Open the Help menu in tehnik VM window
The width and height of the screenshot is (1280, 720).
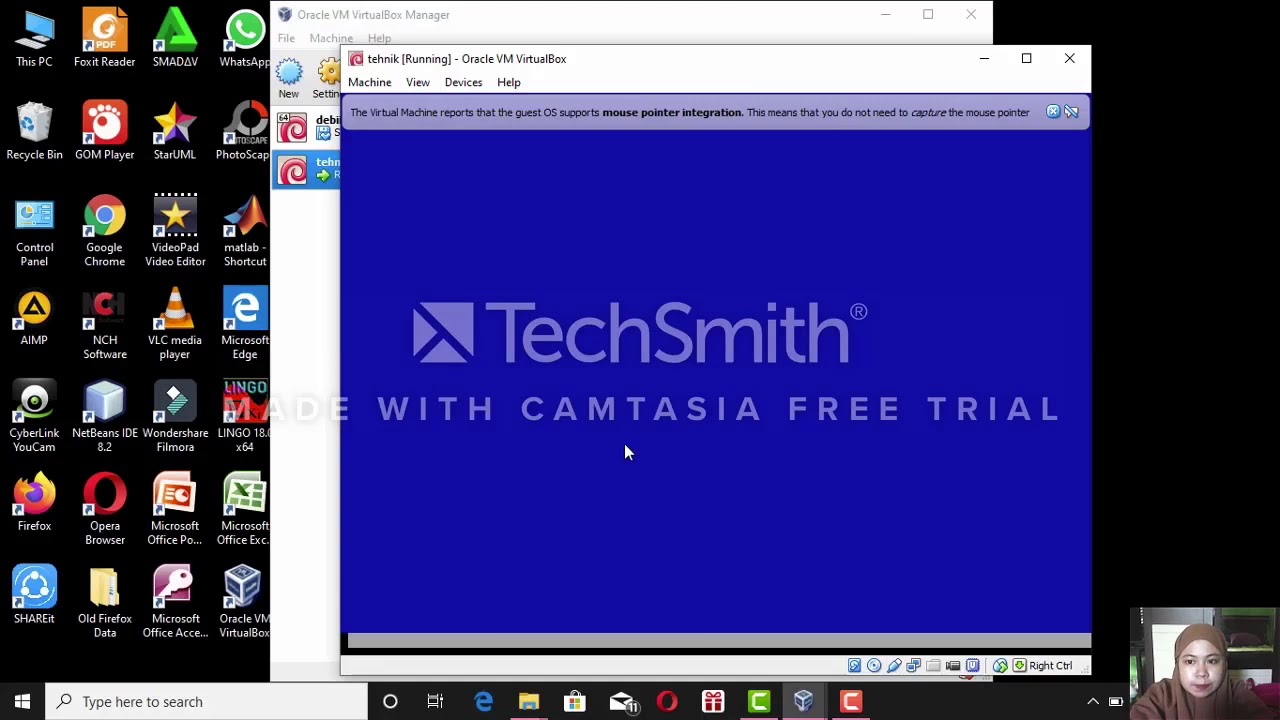[509, 82]
